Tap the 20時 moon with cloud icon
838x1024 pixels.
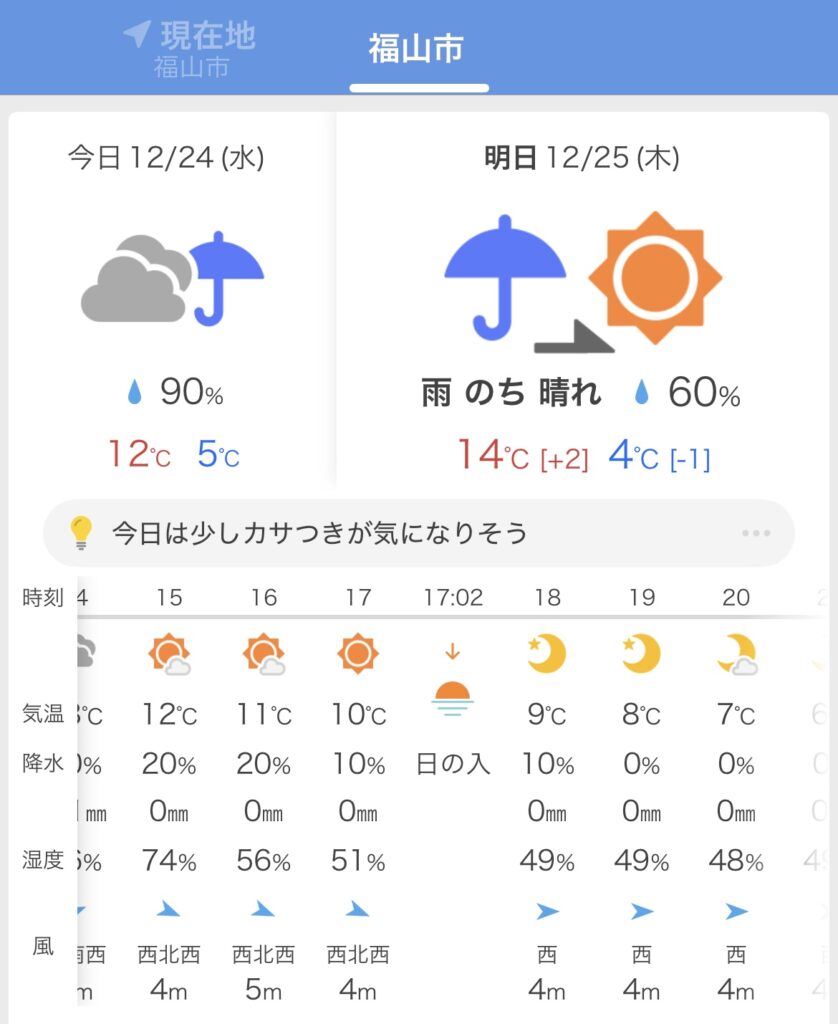pos(737,655)
